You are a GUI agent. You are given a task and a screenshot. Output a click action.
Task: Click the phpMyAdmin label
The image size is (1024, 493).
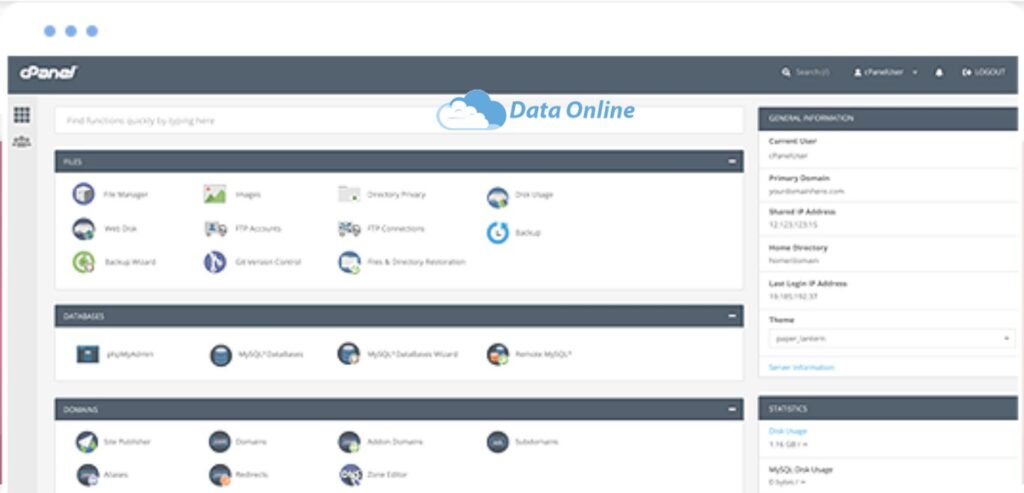(130, 354)
